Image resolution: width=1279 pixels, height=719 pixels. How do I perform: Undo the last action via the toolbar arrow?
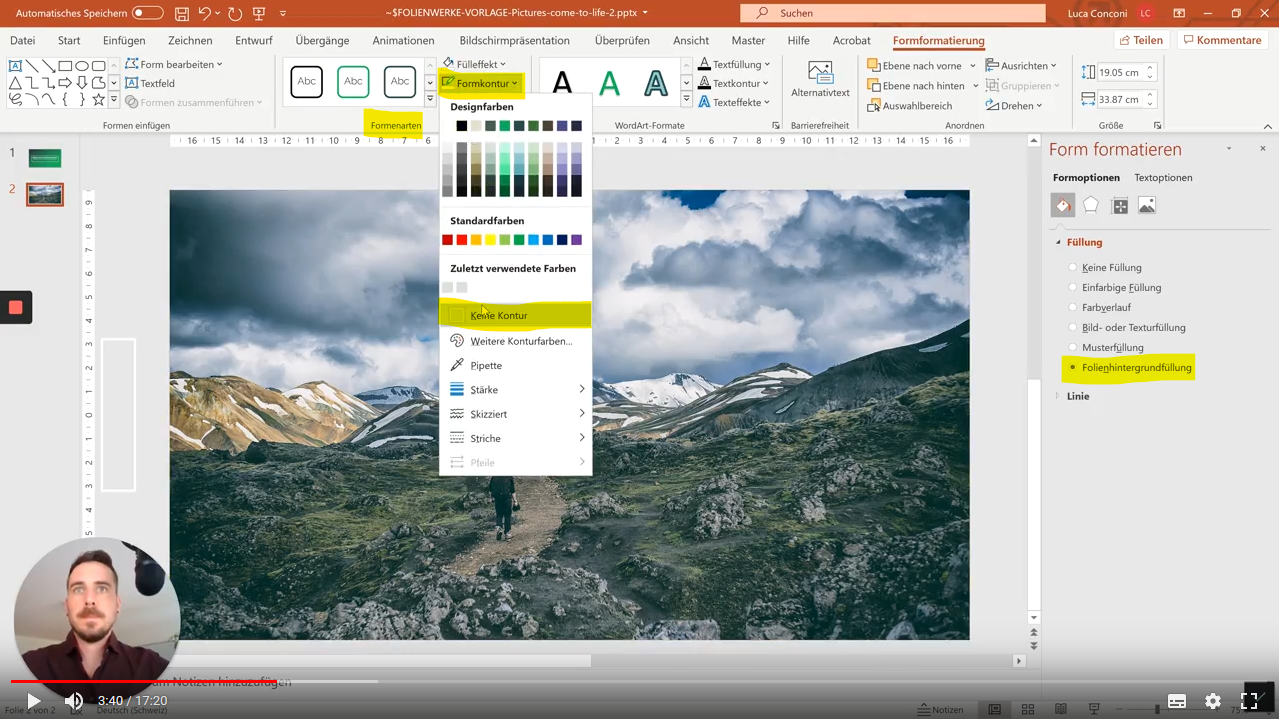pos(205,14)
